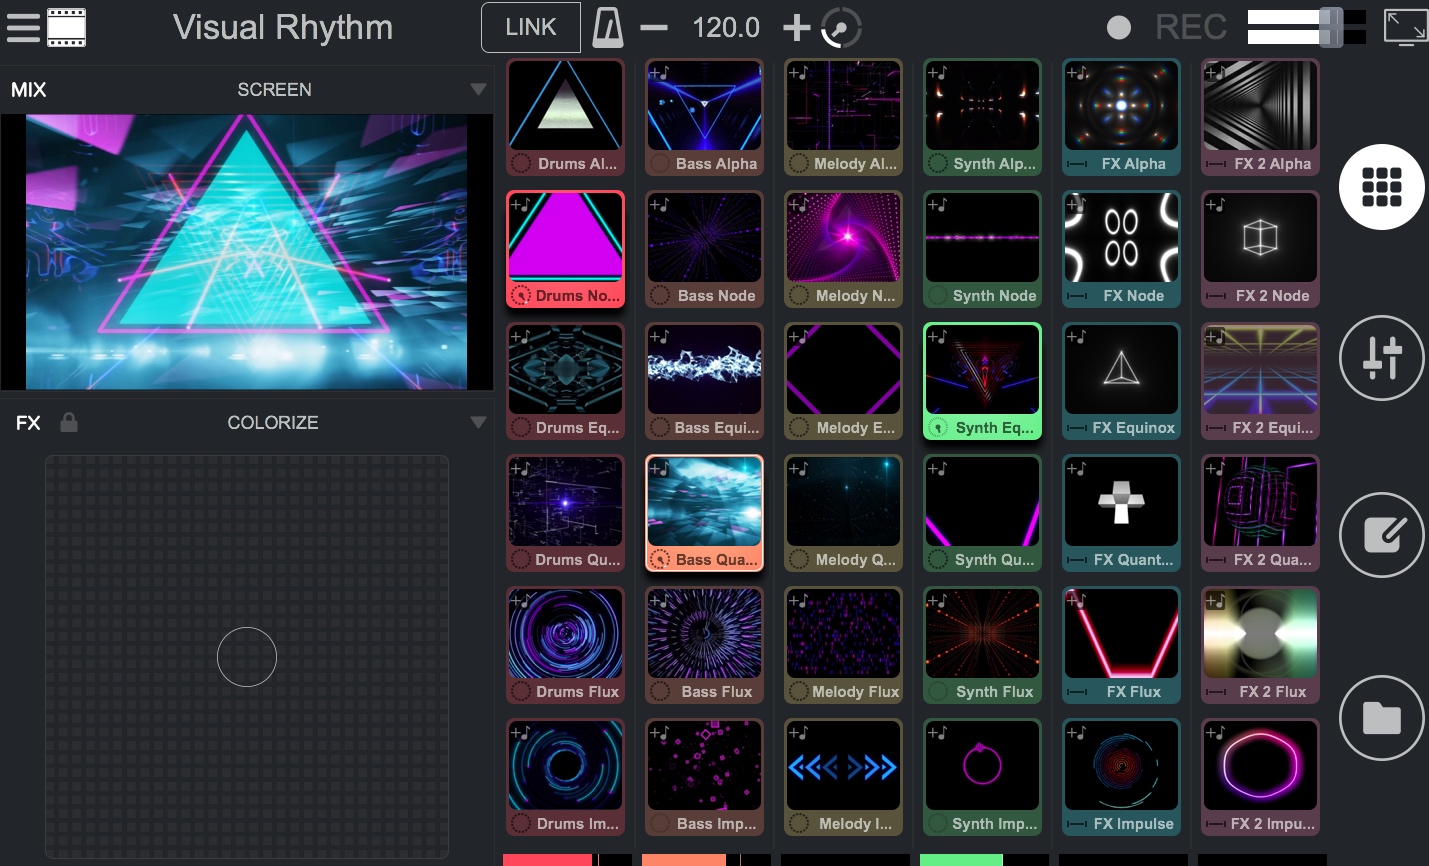The width and height of the screenshot is (1429, 866).
Task: Trigger the Drums Alpha clip
Action: [x=566, y=117]
